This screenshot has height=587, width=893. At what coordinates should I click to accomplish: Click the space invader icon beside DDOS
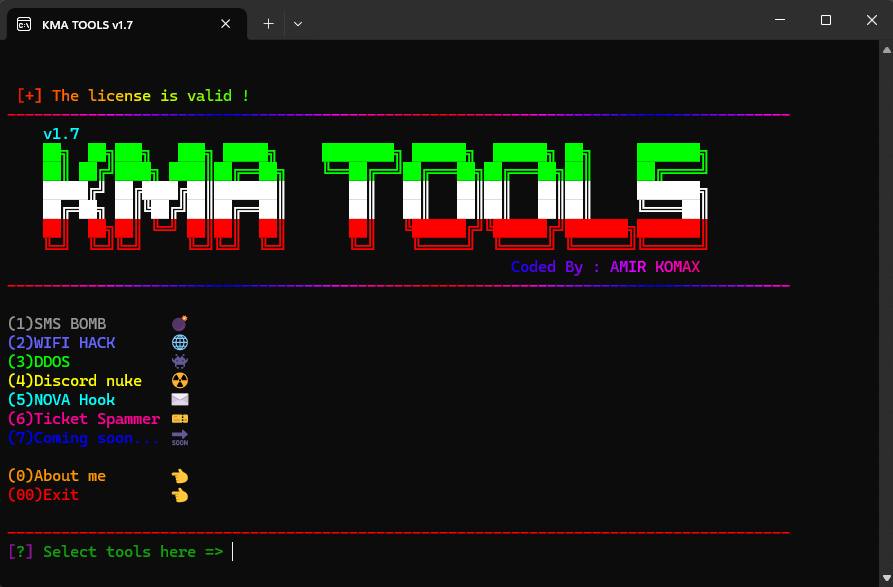pos(180,361)
